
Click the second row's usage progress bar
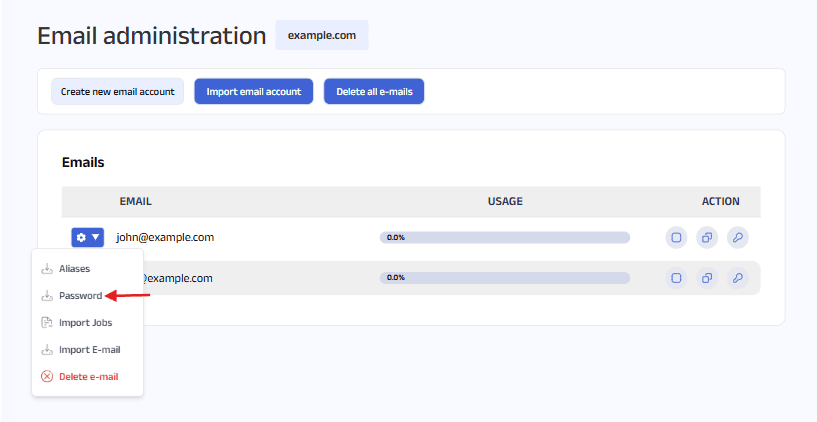pos(504,278)
